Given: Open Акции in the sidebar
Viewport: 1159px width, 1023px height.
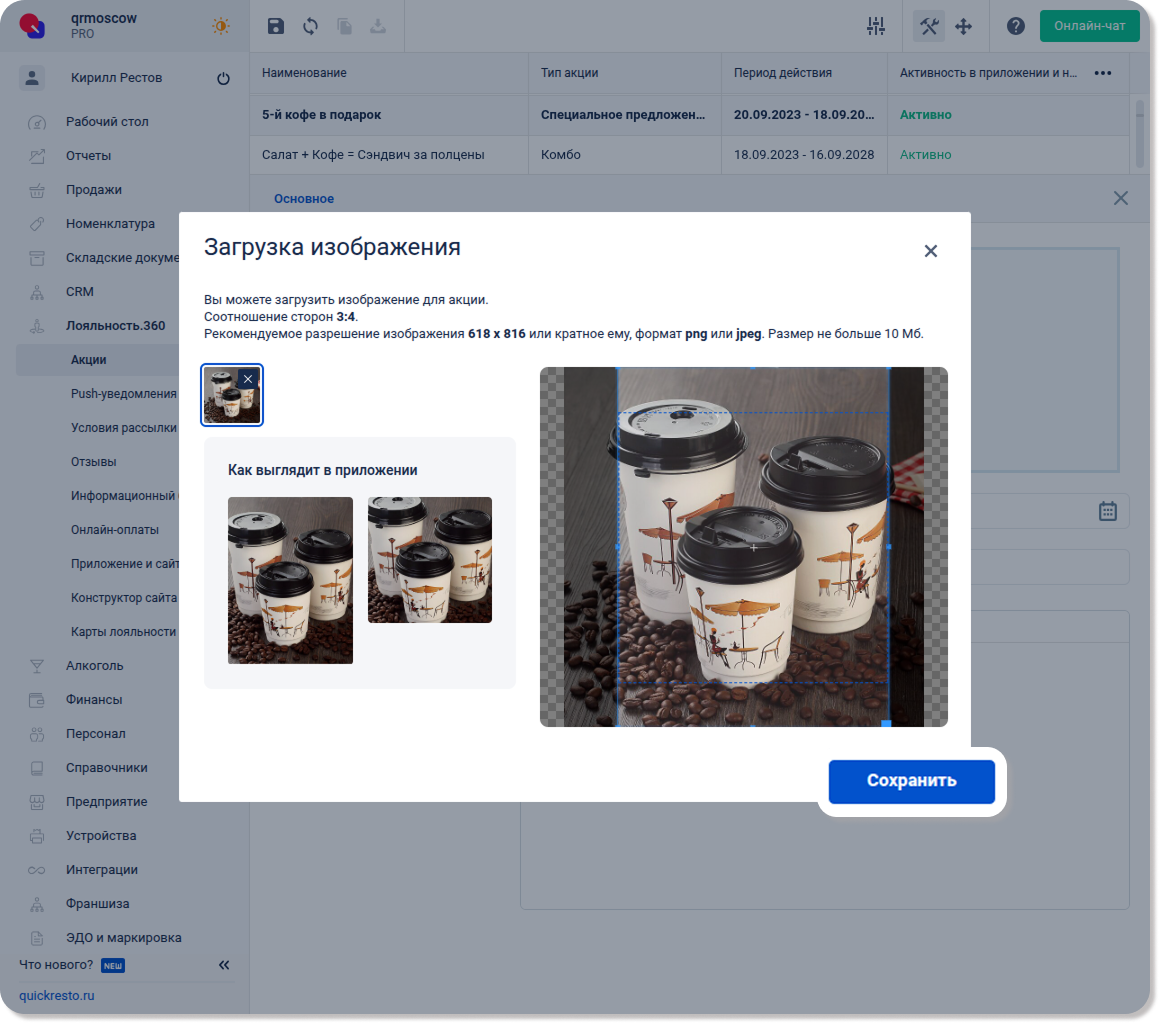Looking at the screenshot, I should point(89,360).
